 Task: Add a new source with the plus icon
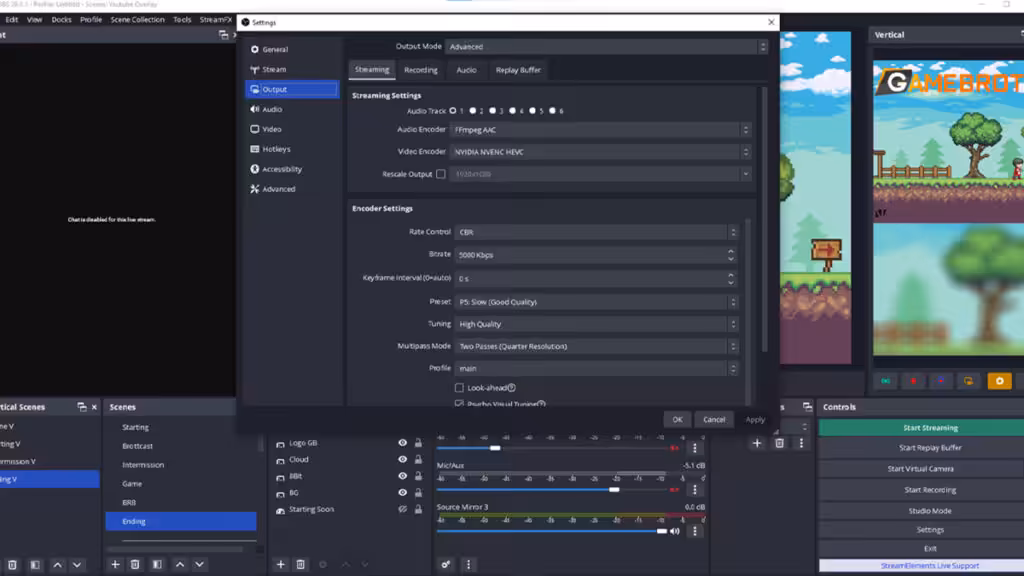[280, 565]
